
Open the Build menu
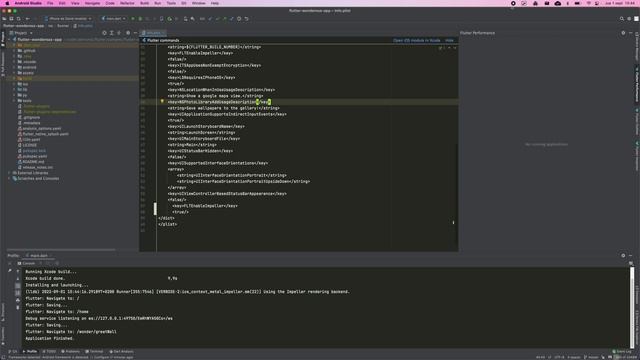tap(144, 3)
